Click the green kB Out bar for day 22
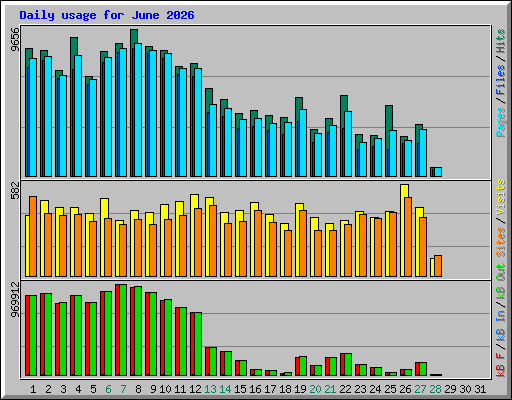The height and width of the screenshot is (400, 512). 348,364
